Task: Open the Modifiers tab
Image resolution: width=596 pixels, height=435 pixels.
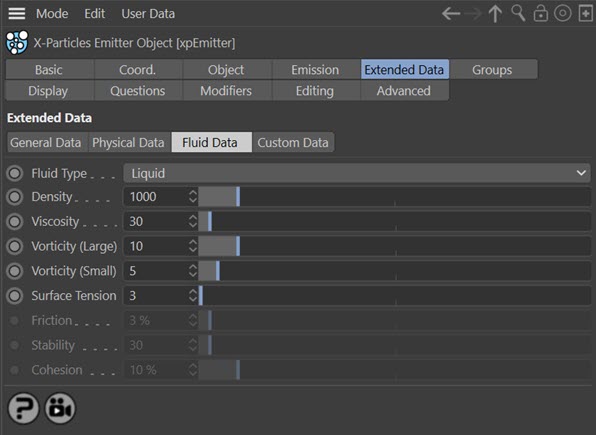Action: click(x=227, y=90)
